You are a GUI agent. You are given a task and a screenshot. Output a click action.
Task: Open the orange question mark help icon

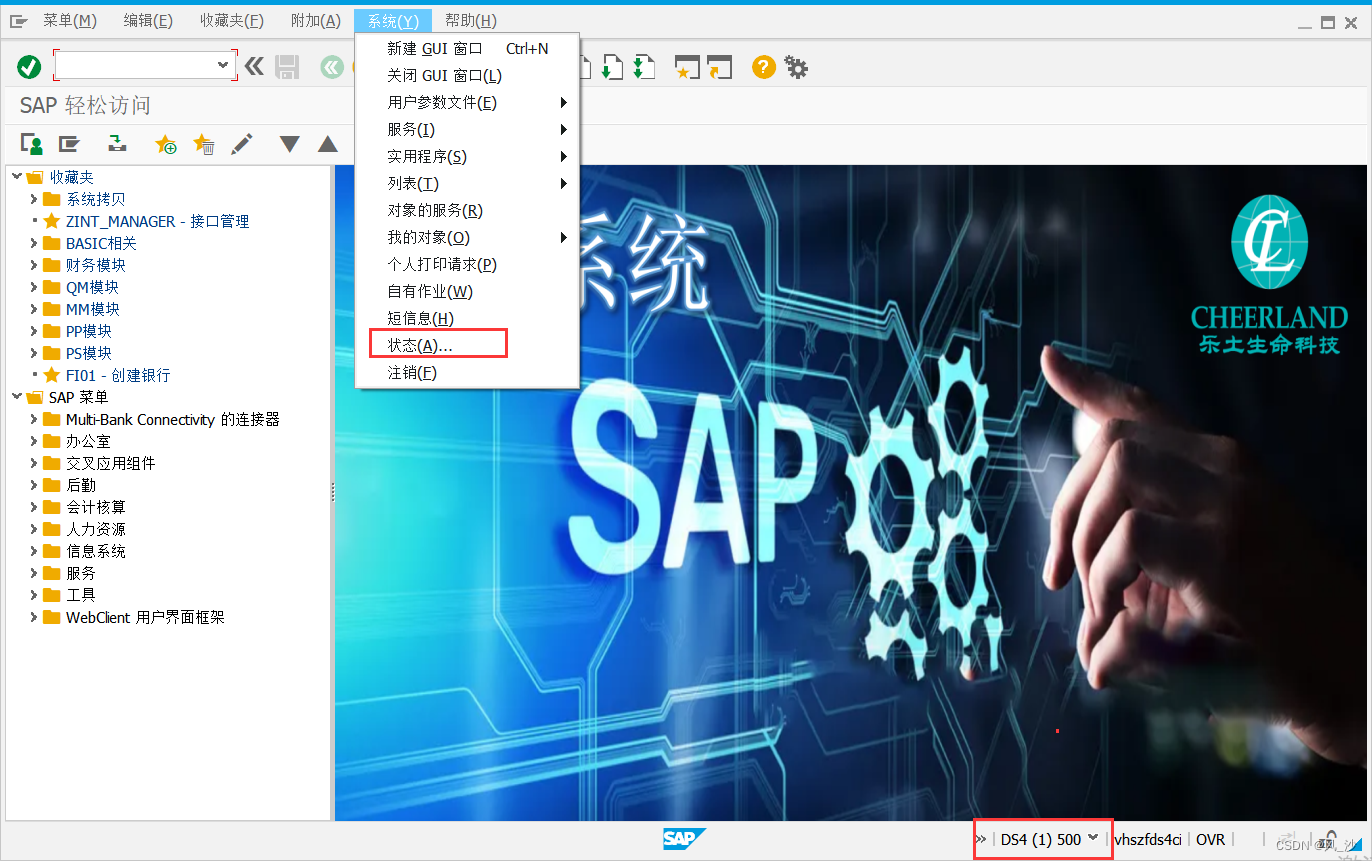pyautogui.click(x=764, y=67)
